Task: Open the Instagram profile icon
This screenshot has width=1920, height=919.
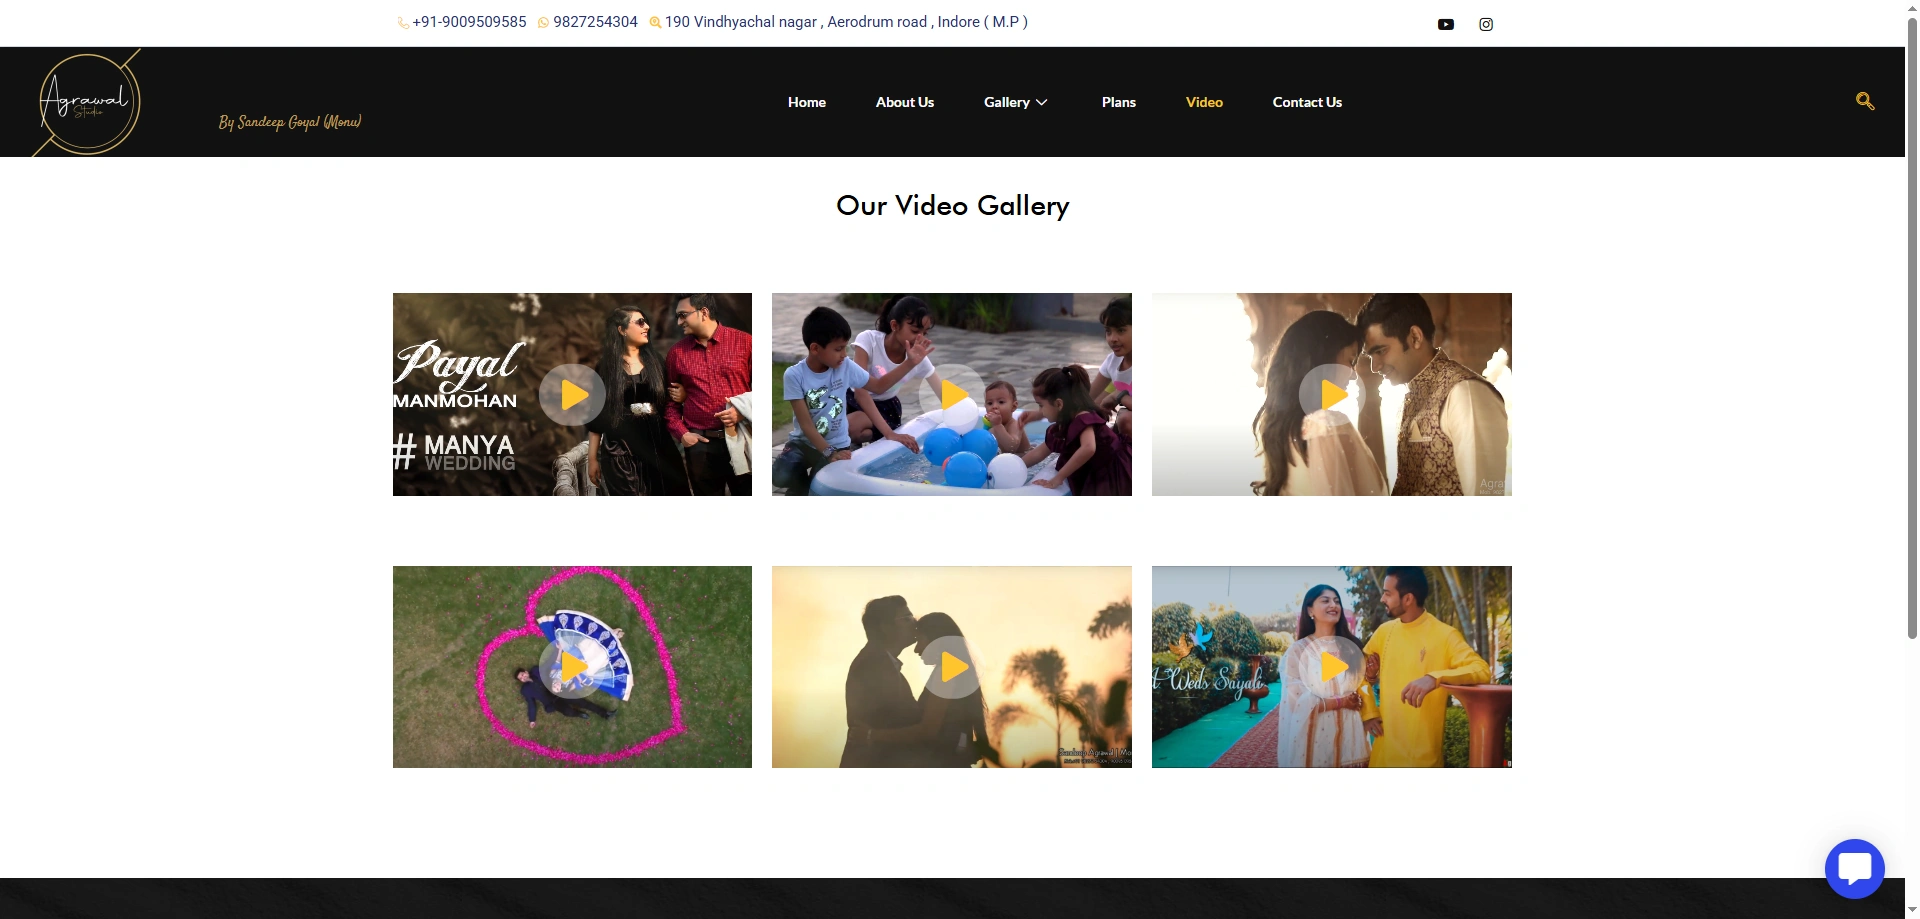Action: tap(1486, 24)
